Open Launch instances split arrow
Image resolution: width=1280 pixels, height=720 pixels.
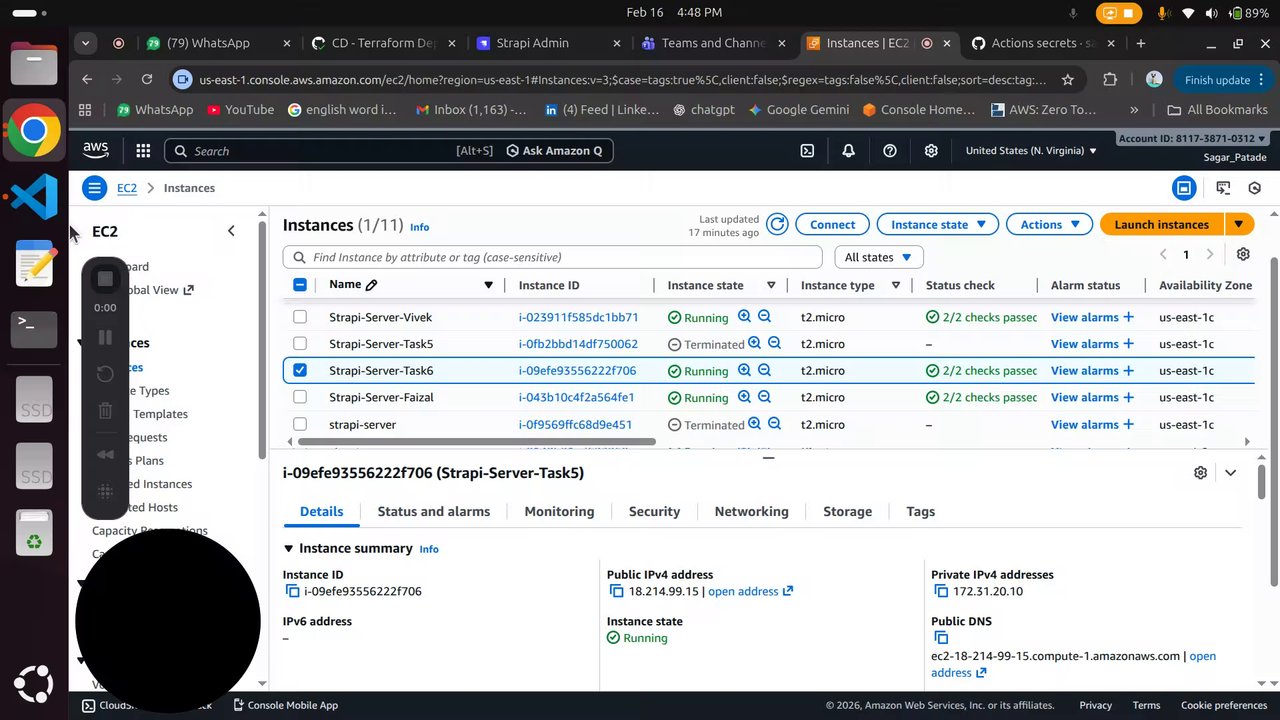point(1239,225)
